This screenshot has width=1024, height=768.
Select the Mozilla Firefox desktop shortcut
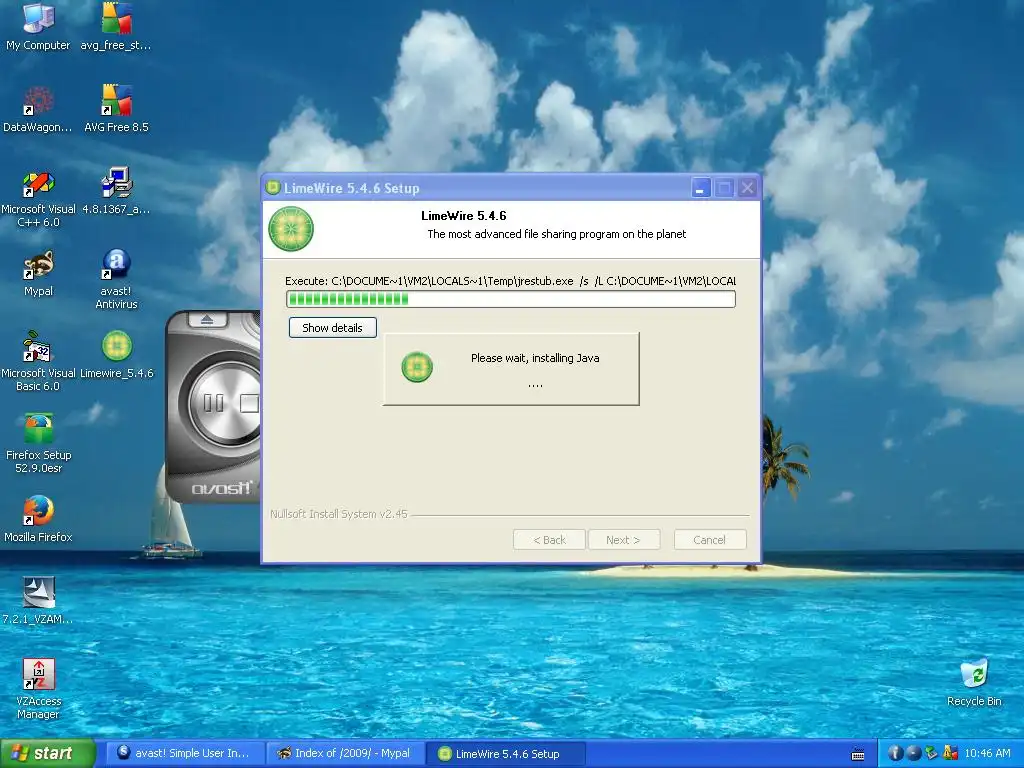coord(38,519)
